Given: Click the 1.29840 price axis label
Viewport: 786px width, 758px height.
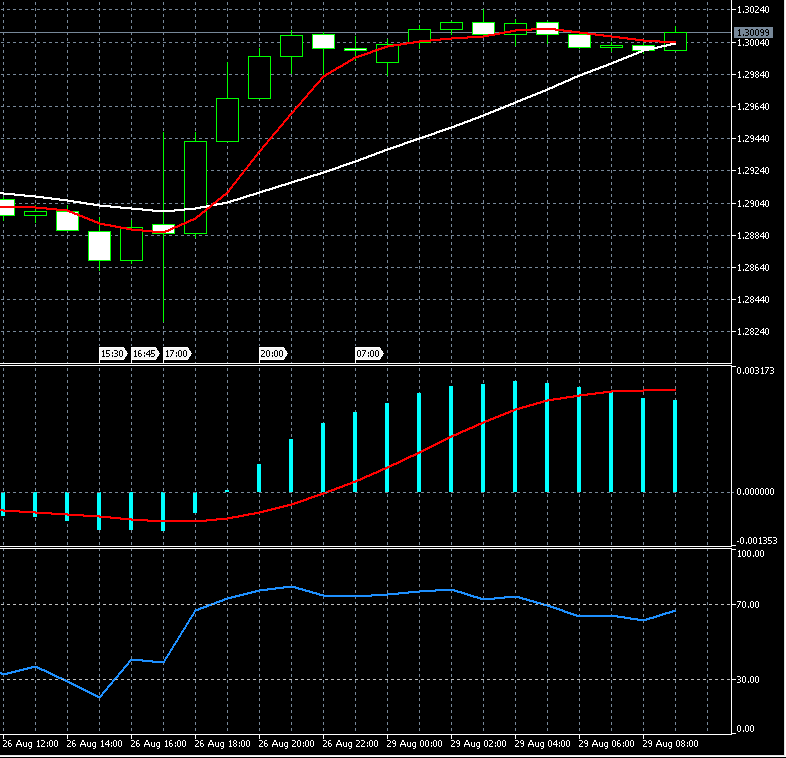Looking at the screenshot, I should pyautogui.click(x=753, y=75).
